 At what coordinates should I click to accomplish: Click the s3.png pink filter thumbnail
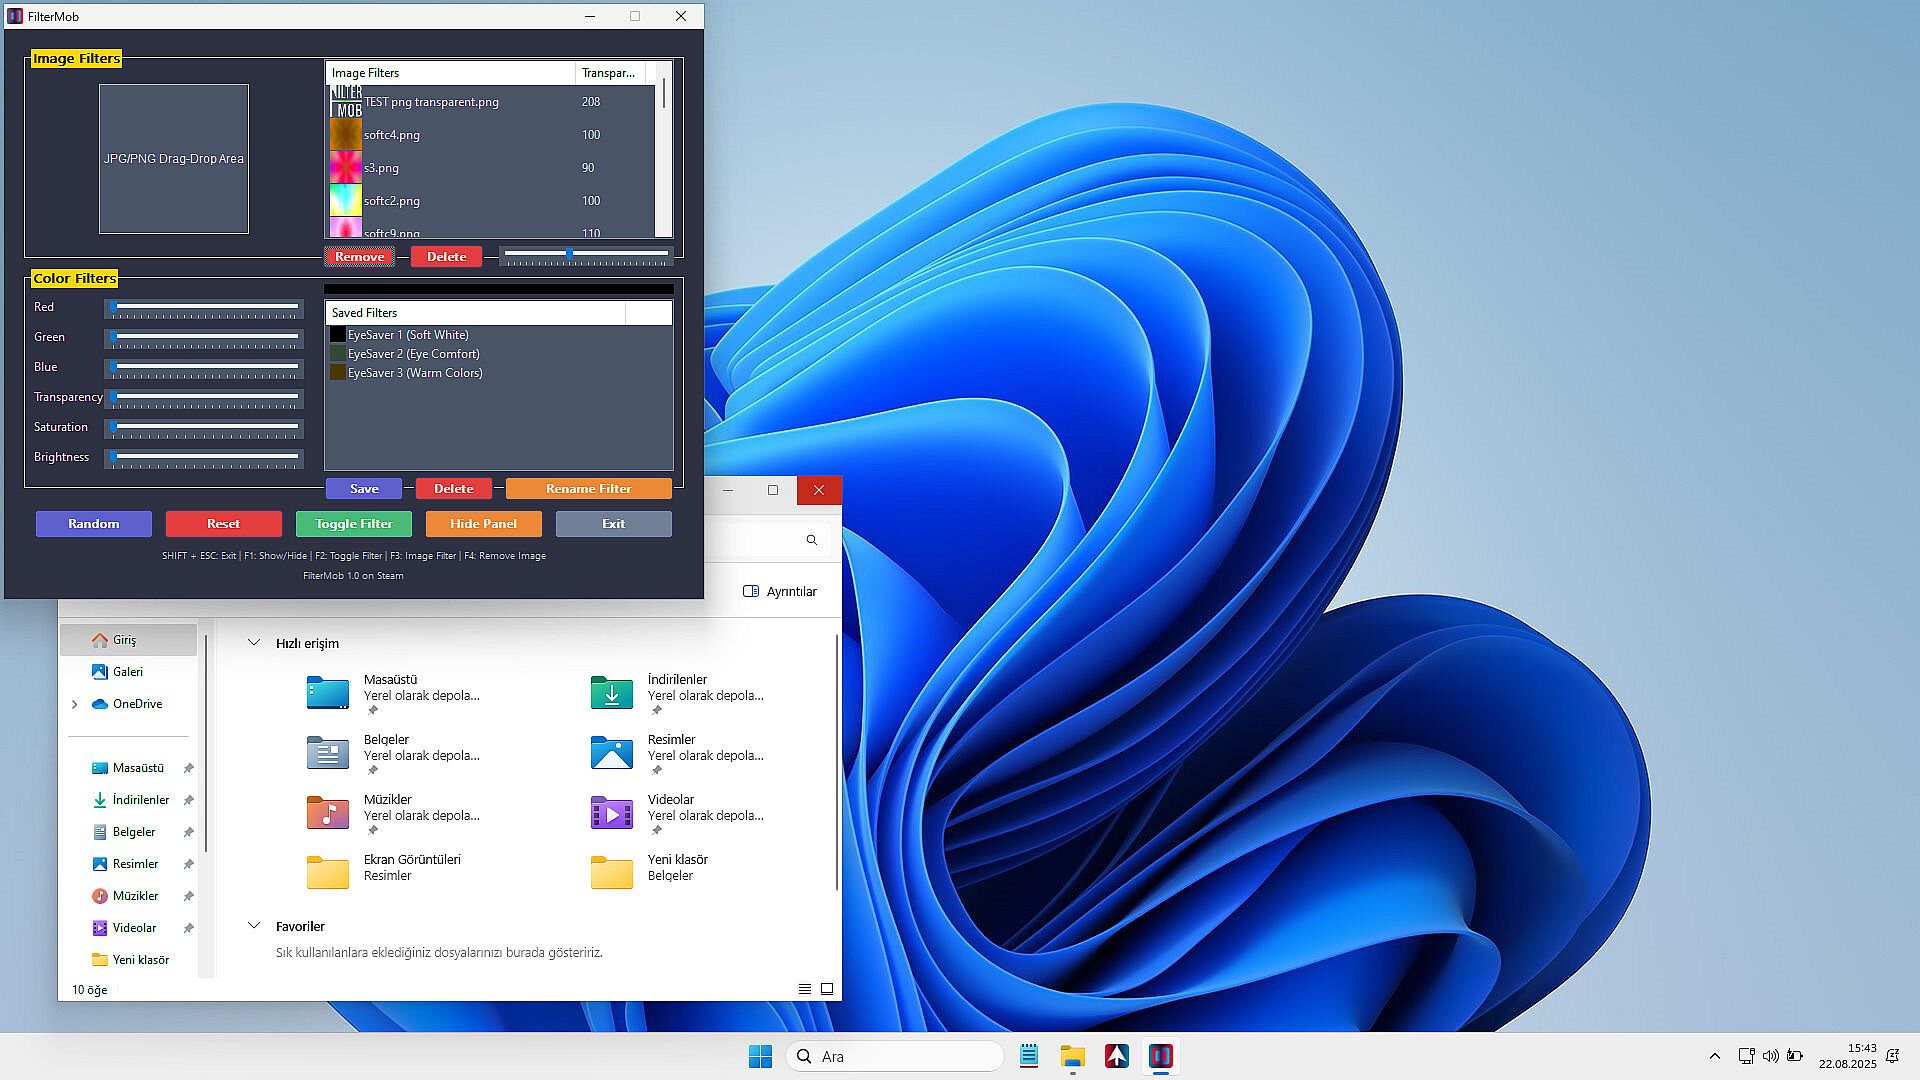(x=346, y=168)
